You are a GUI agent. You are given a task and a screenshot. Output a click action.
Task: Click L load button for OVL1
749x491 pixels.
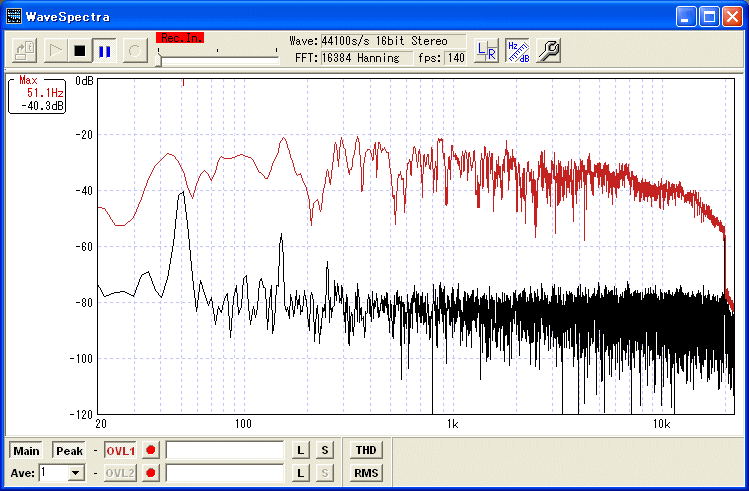click(301, 451)
